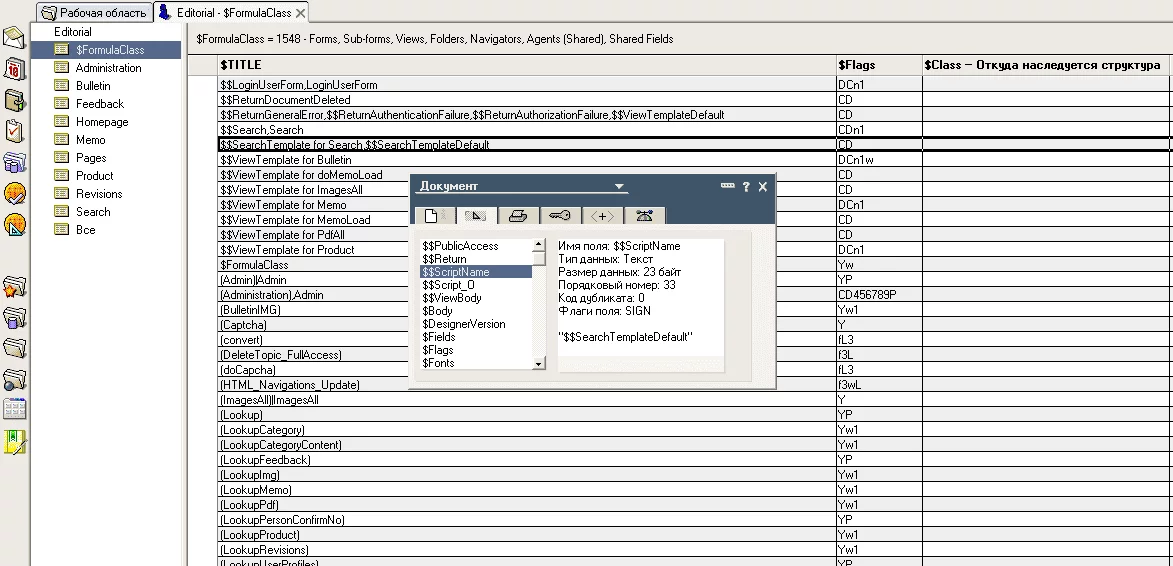Click the printer tab in Document properties
The width and height of the screenshot is (1173, 566).
click(x=516, y=215)
